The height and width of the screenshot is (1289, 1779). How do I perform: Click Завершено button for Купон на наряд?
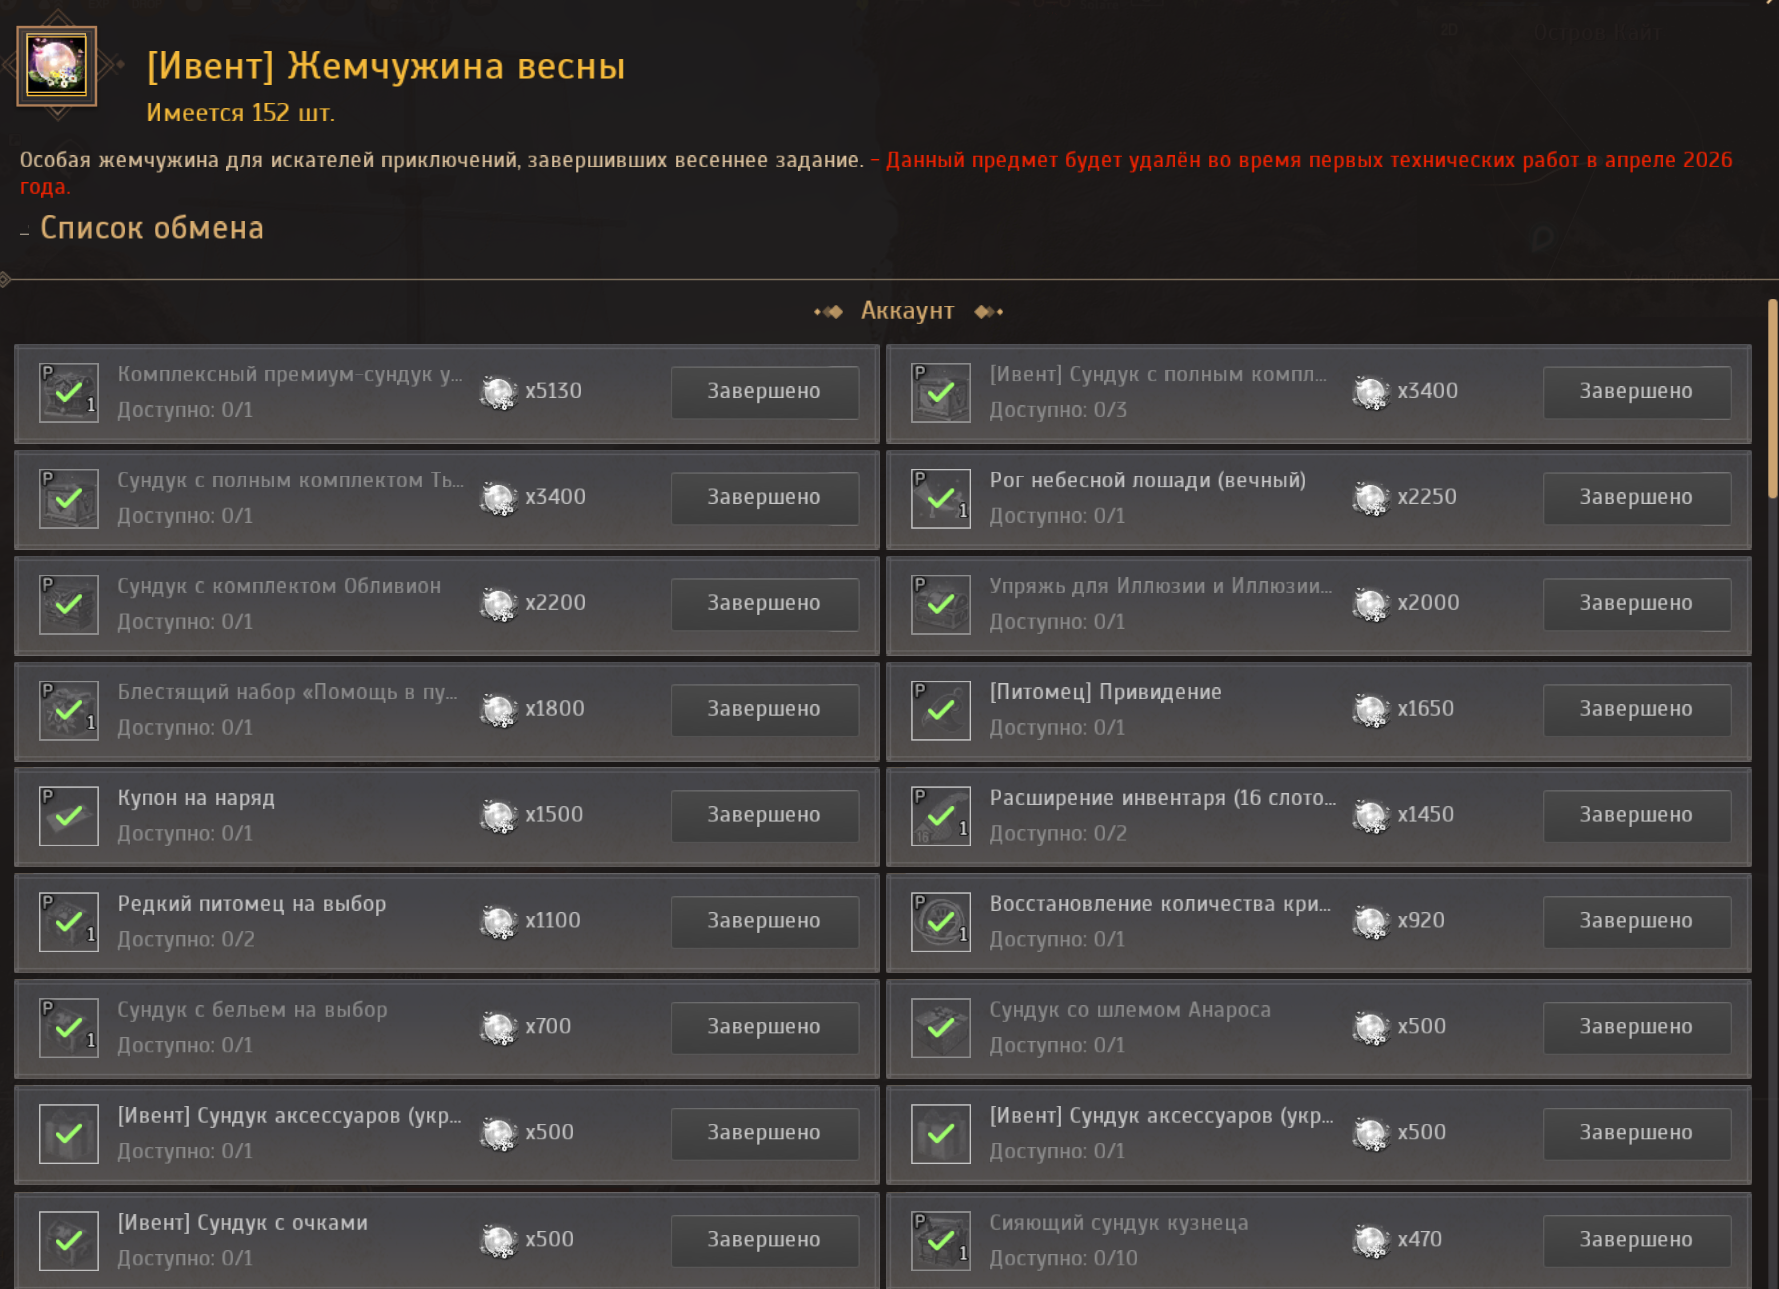(764, 815)
